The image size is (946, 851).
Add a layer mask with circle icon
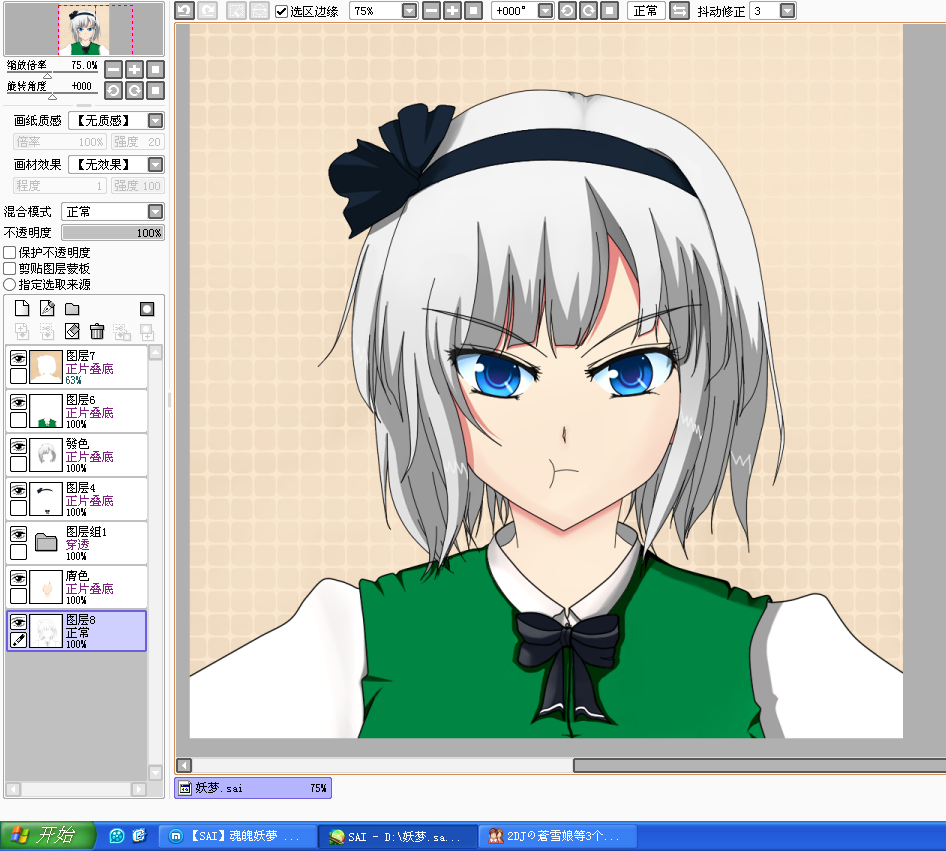[x=147, y=309]
